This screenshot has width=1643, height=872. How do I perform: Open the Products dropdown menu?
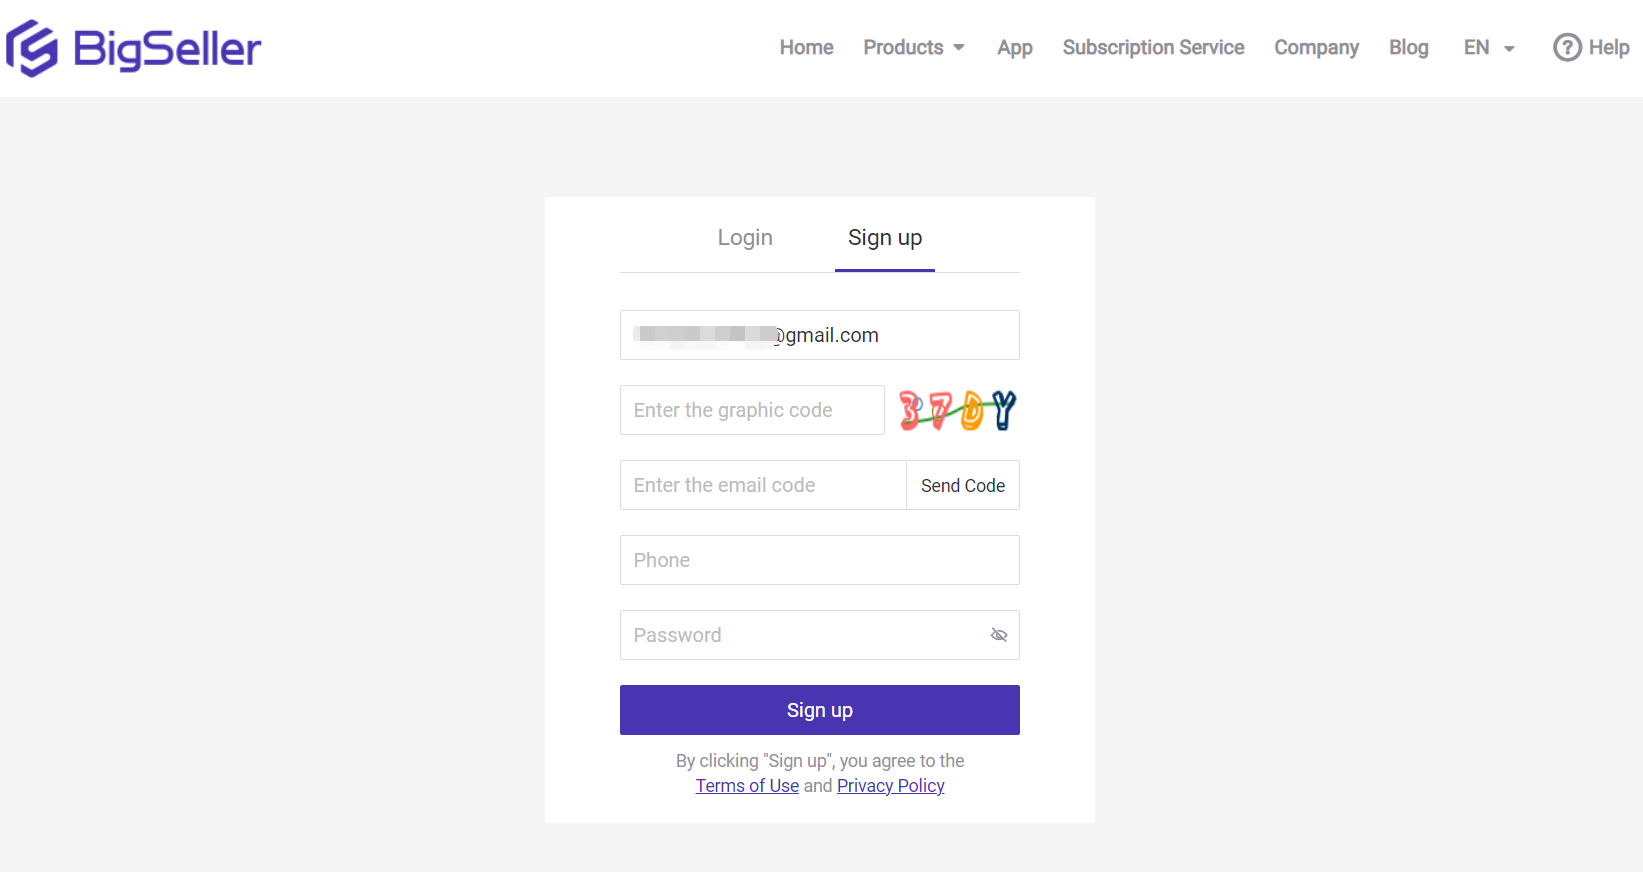[x=903, y=47]
